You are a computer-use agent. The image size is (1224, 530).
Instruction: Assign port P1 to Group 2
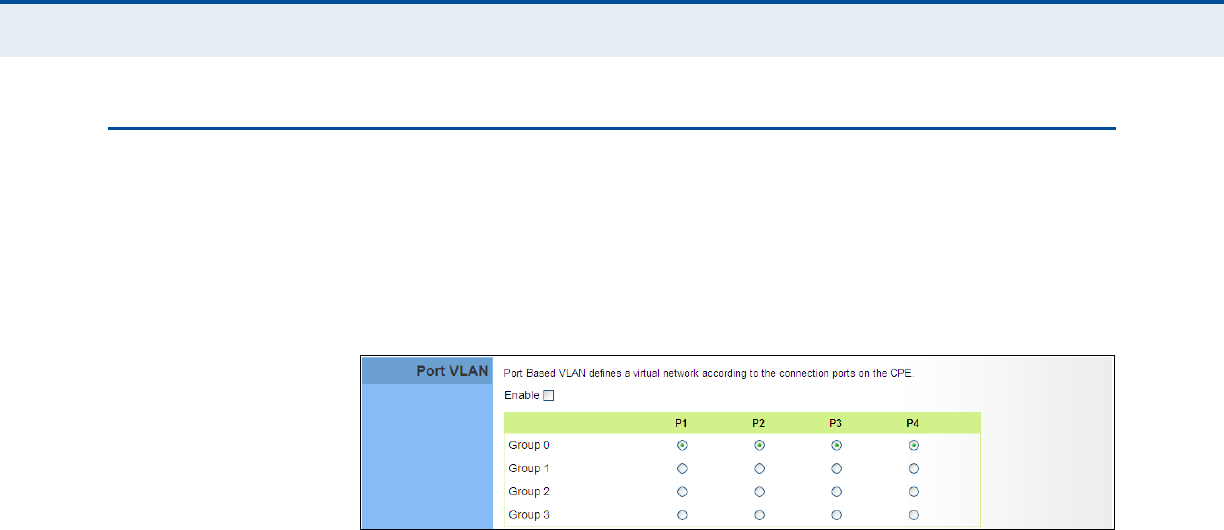(x=682, y=491)
